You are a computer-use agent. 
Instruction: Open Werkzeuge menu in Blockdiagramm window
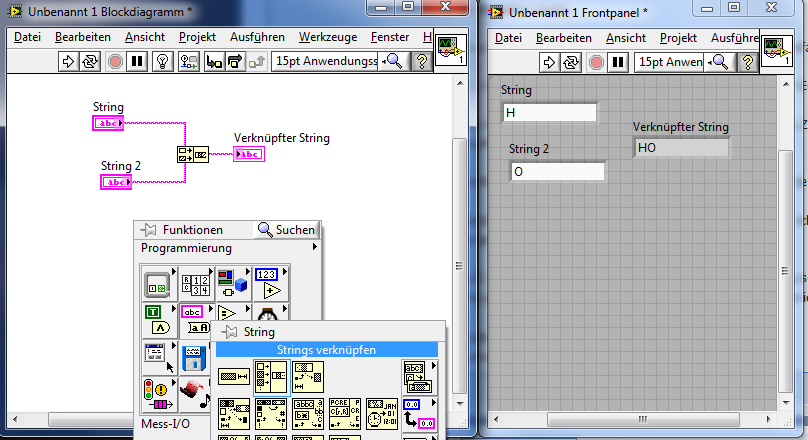(x=328, y=37)
